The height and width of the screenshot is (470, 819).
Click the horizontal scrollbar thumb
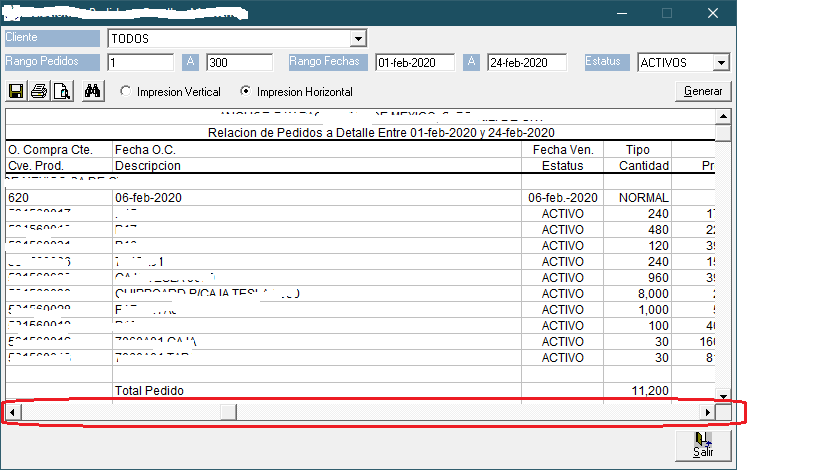tap(228, 412)
